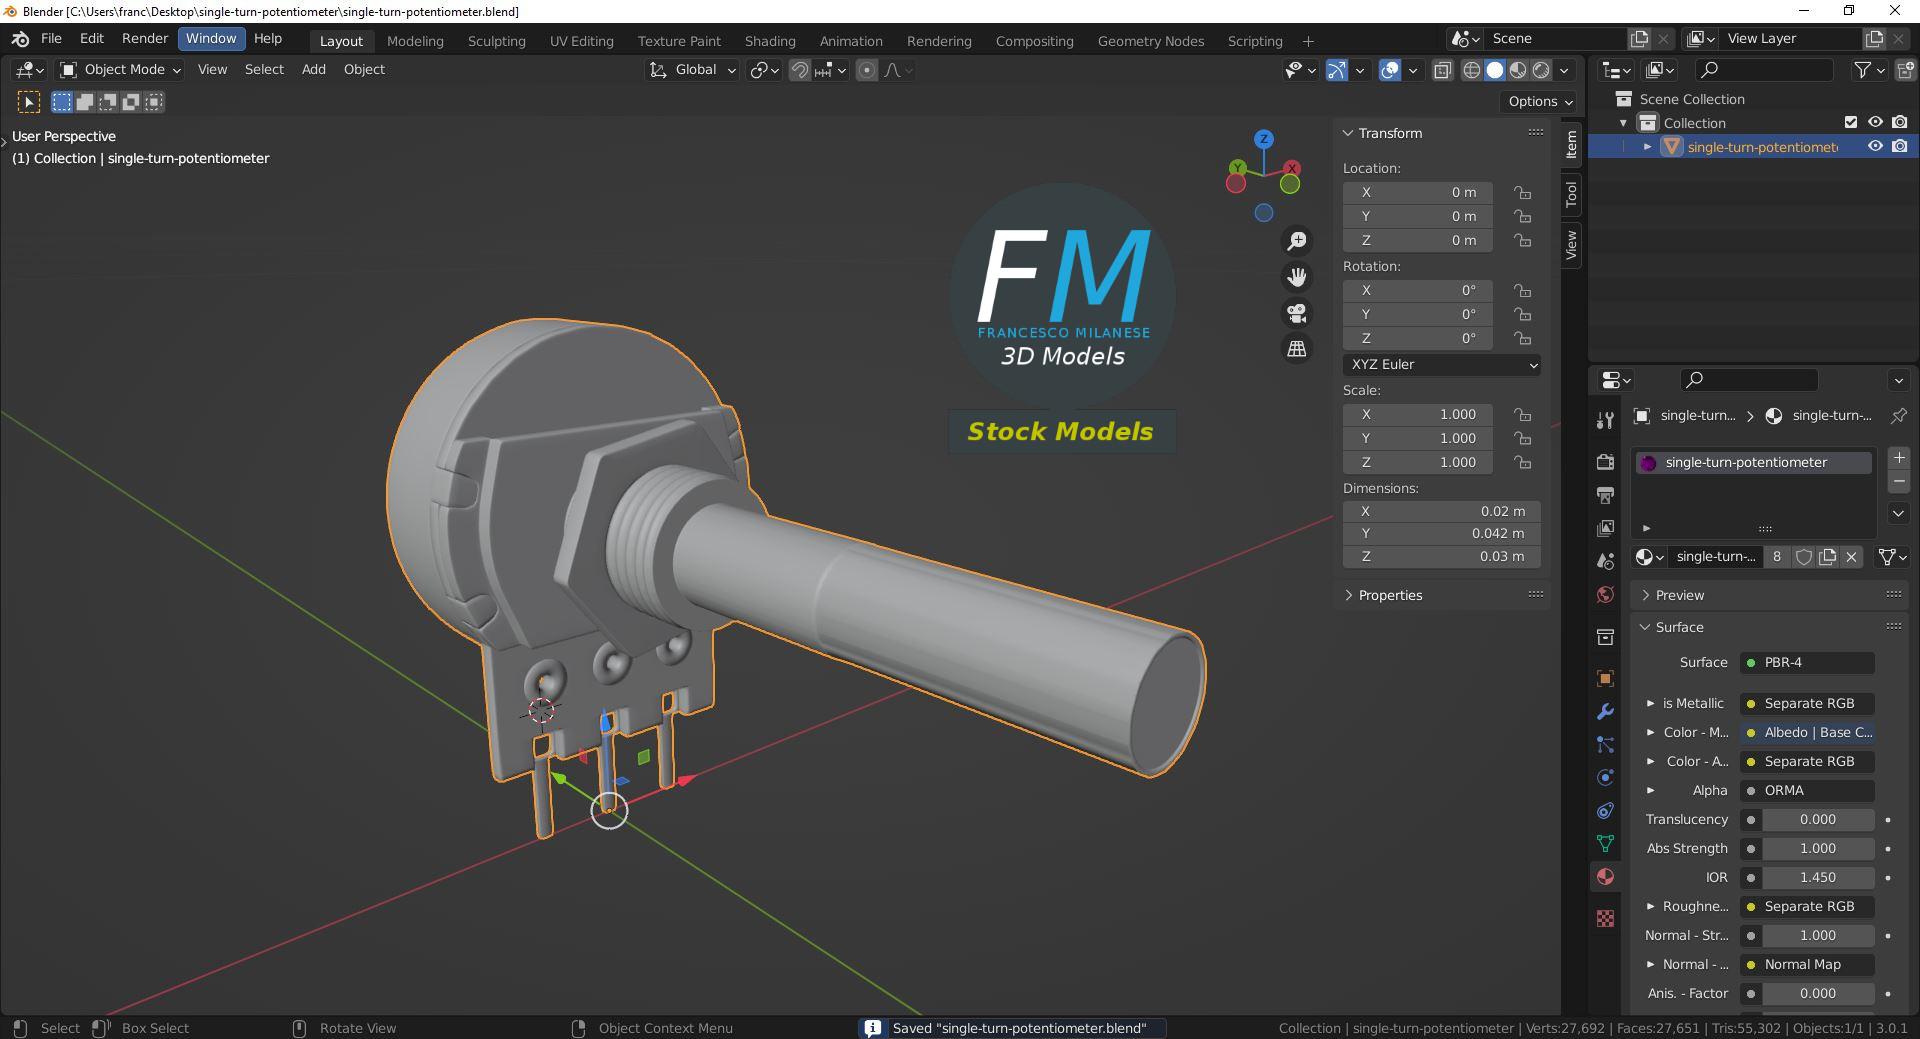
Task: Open the Material properties sphere icon
Action: click(1605, 877)
